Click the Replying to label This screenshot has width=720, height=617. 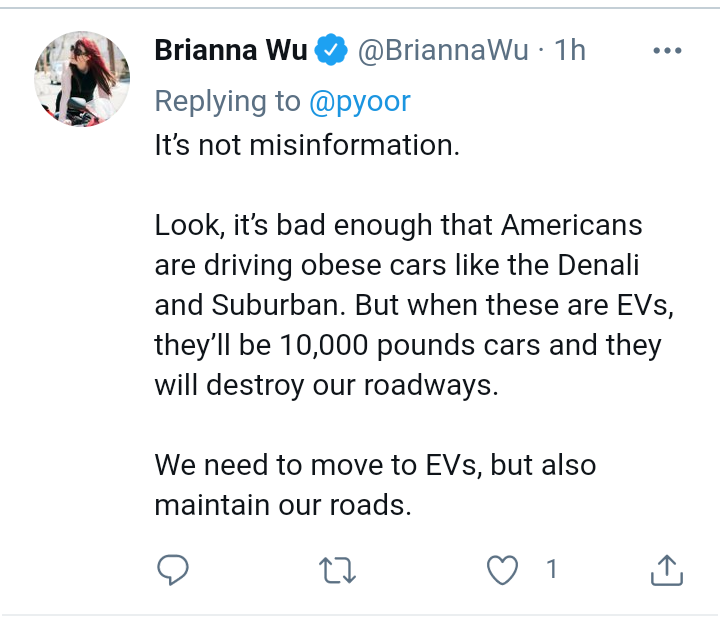pyautogui.click(x=228, y=101)
